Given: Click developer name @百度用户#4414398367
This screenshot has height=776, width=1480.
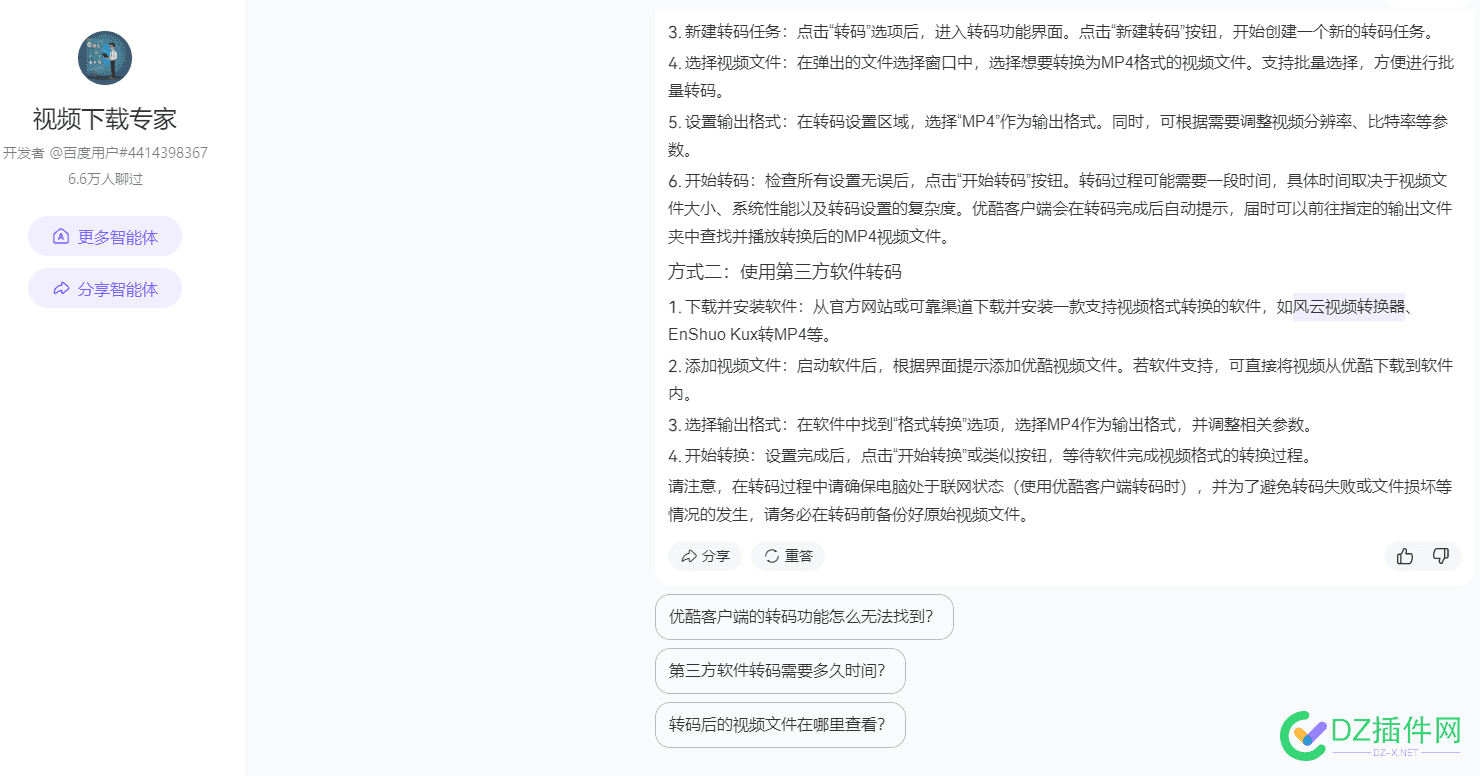Looking at the screenshot, I should pos(129,153).
